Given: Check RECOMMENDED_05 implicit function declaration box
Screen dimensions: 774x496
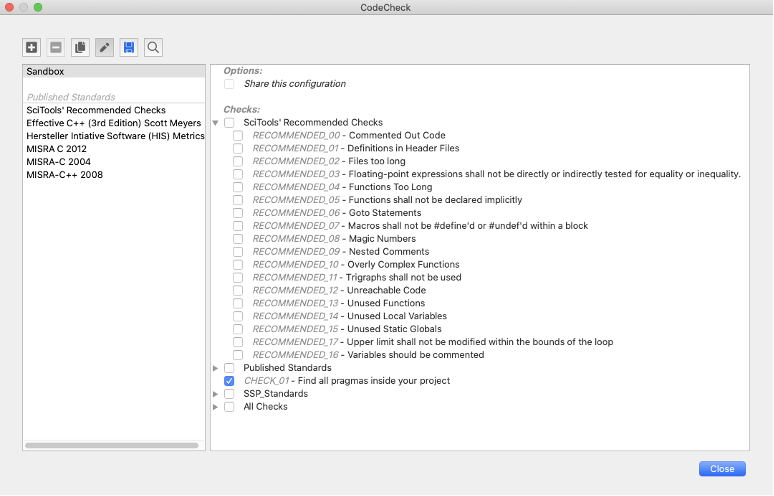Looking at the screenshot, I should pos(238,199).
